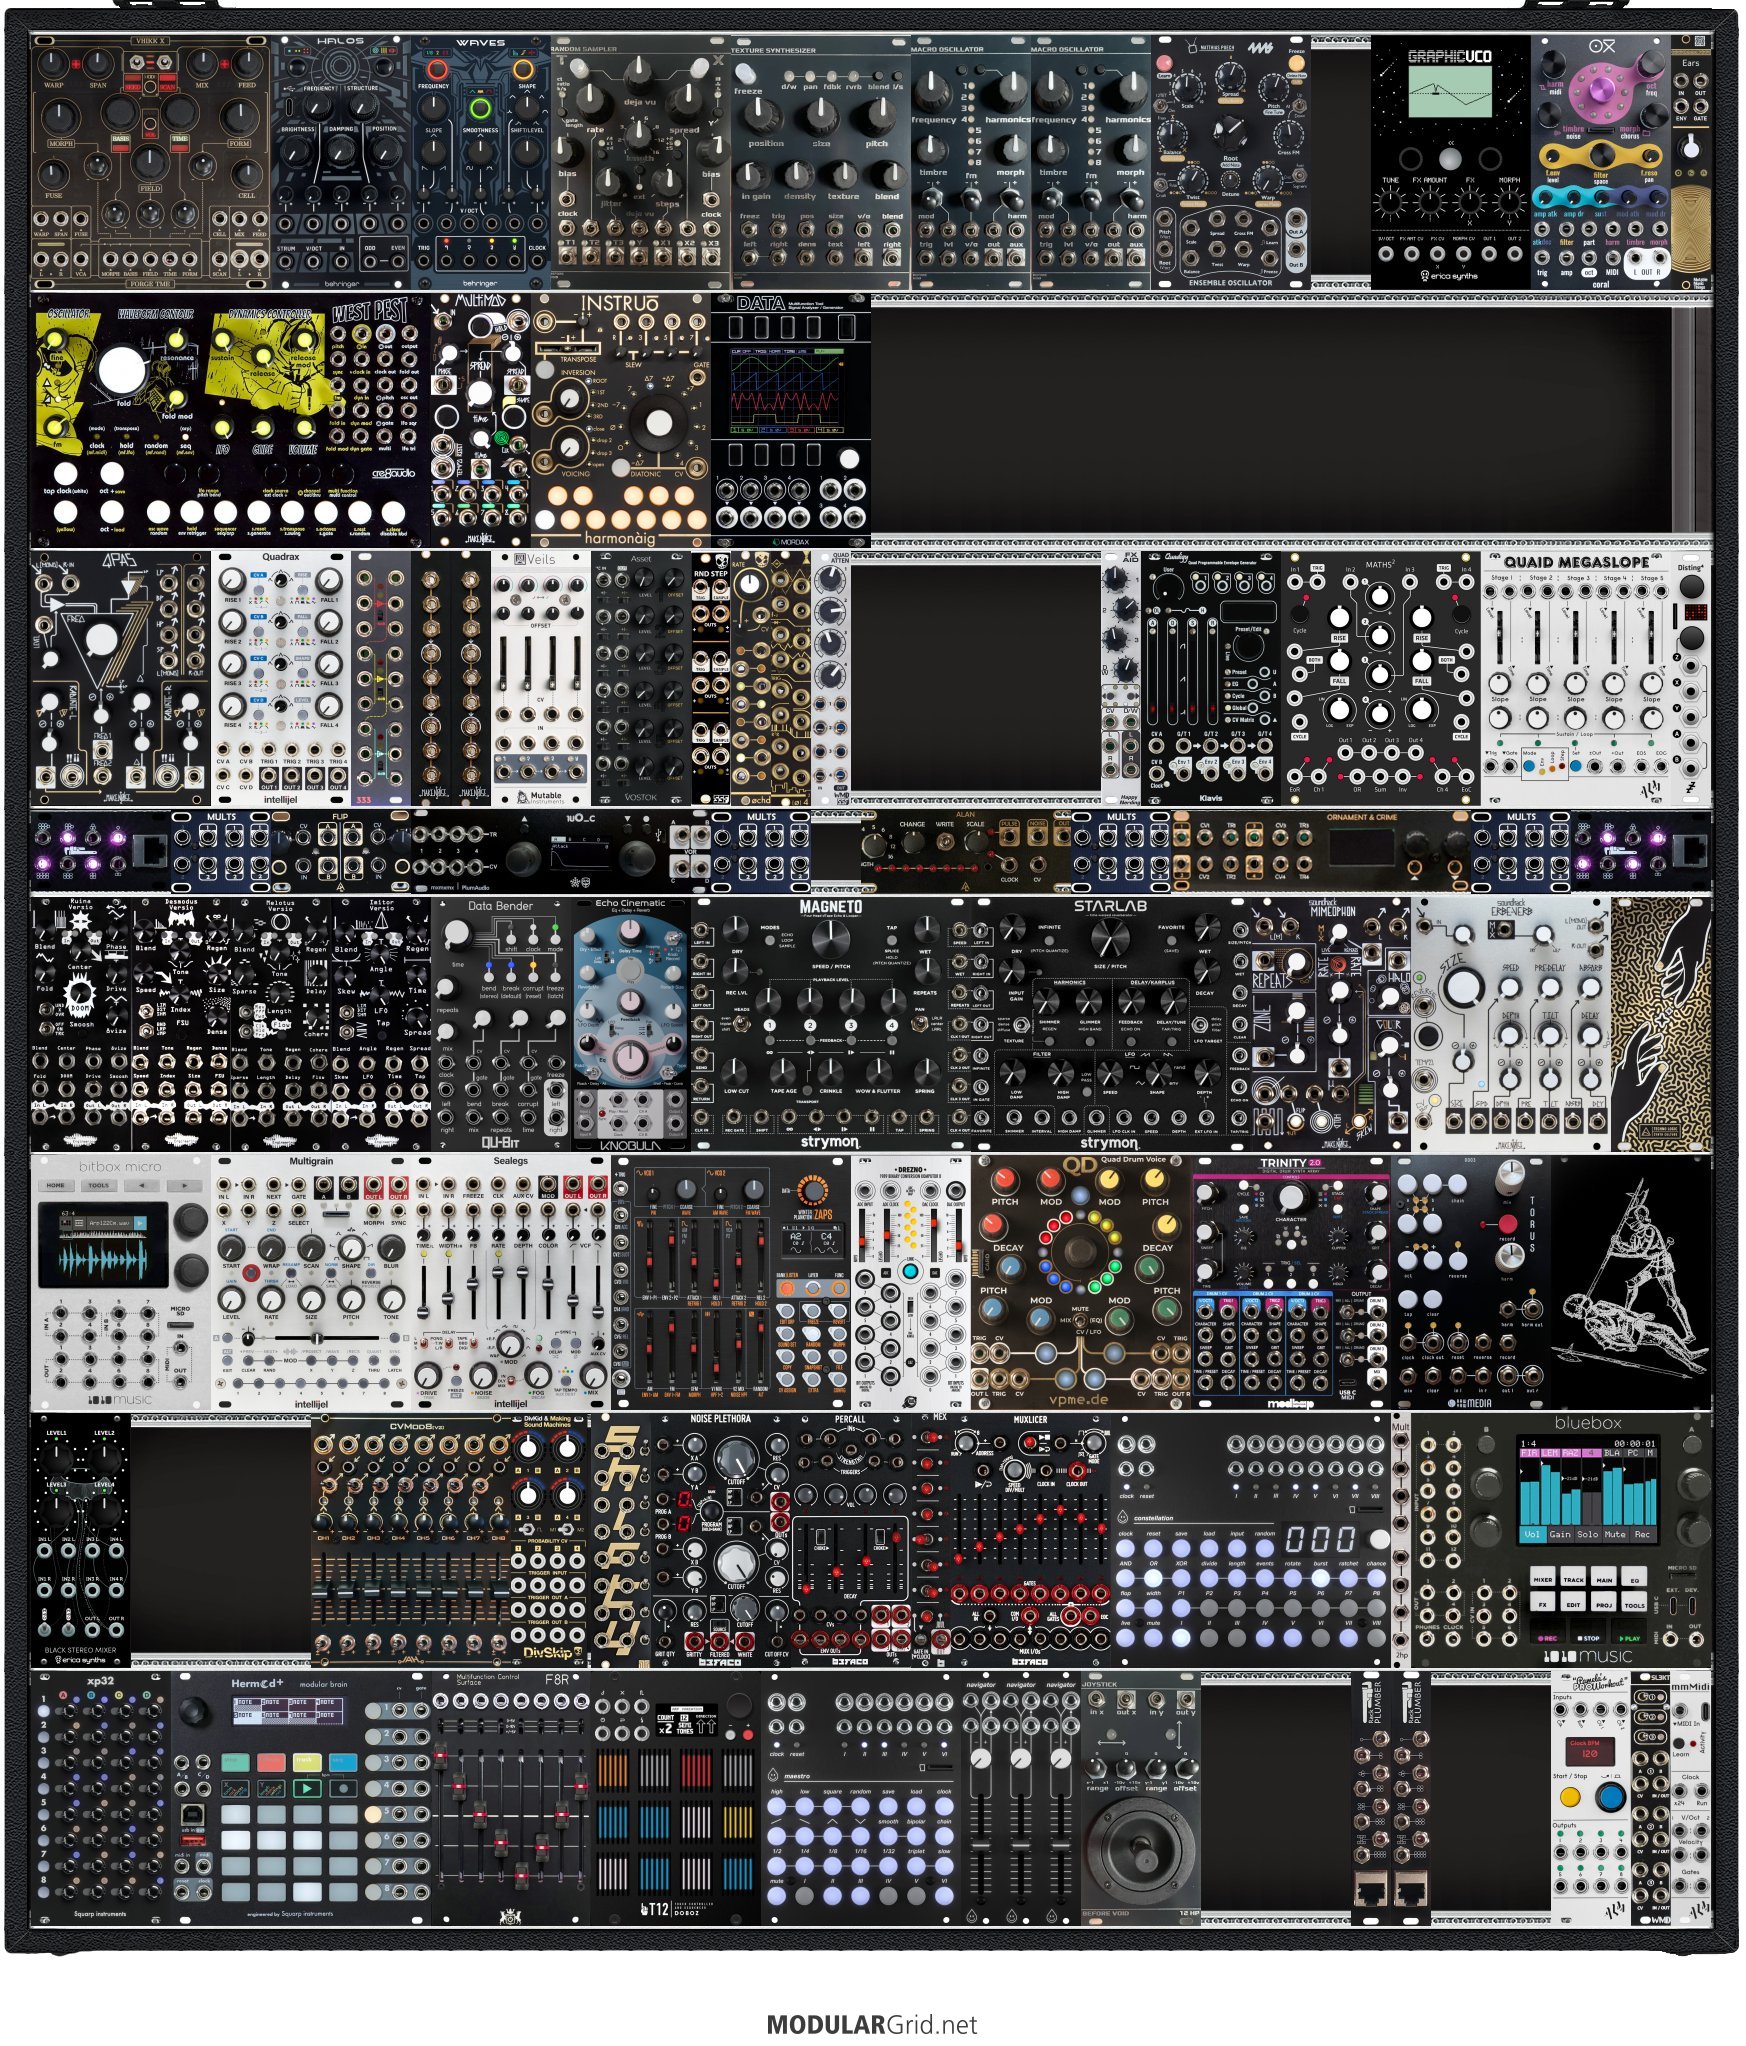1746x2046 pixels.
Task: Open the Erica Synths Graphic VCO module
Action: click(x=1450, y=163)
